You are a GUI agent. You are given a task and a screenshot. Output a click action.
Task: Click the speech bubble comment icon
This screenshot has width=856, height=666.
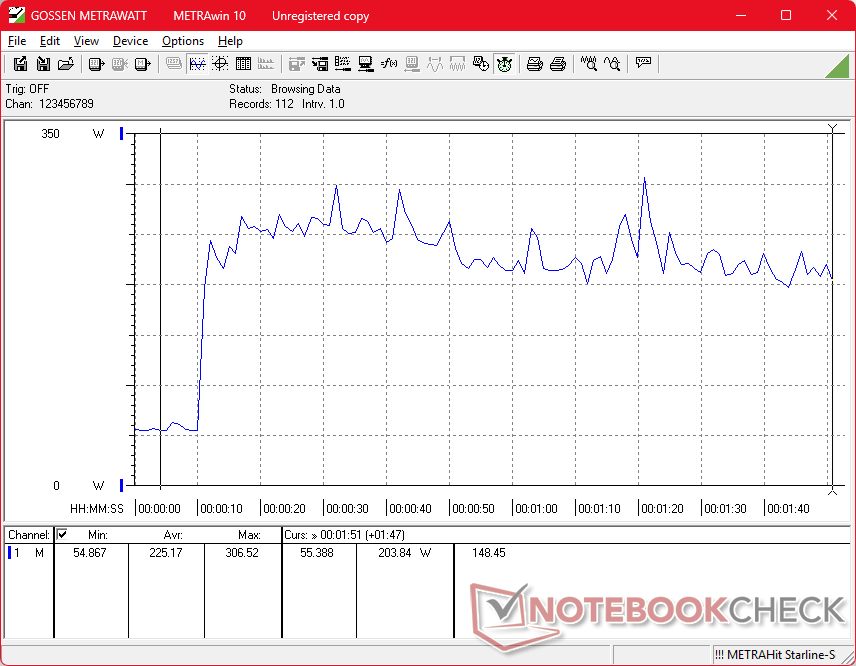tap(643, 64)
